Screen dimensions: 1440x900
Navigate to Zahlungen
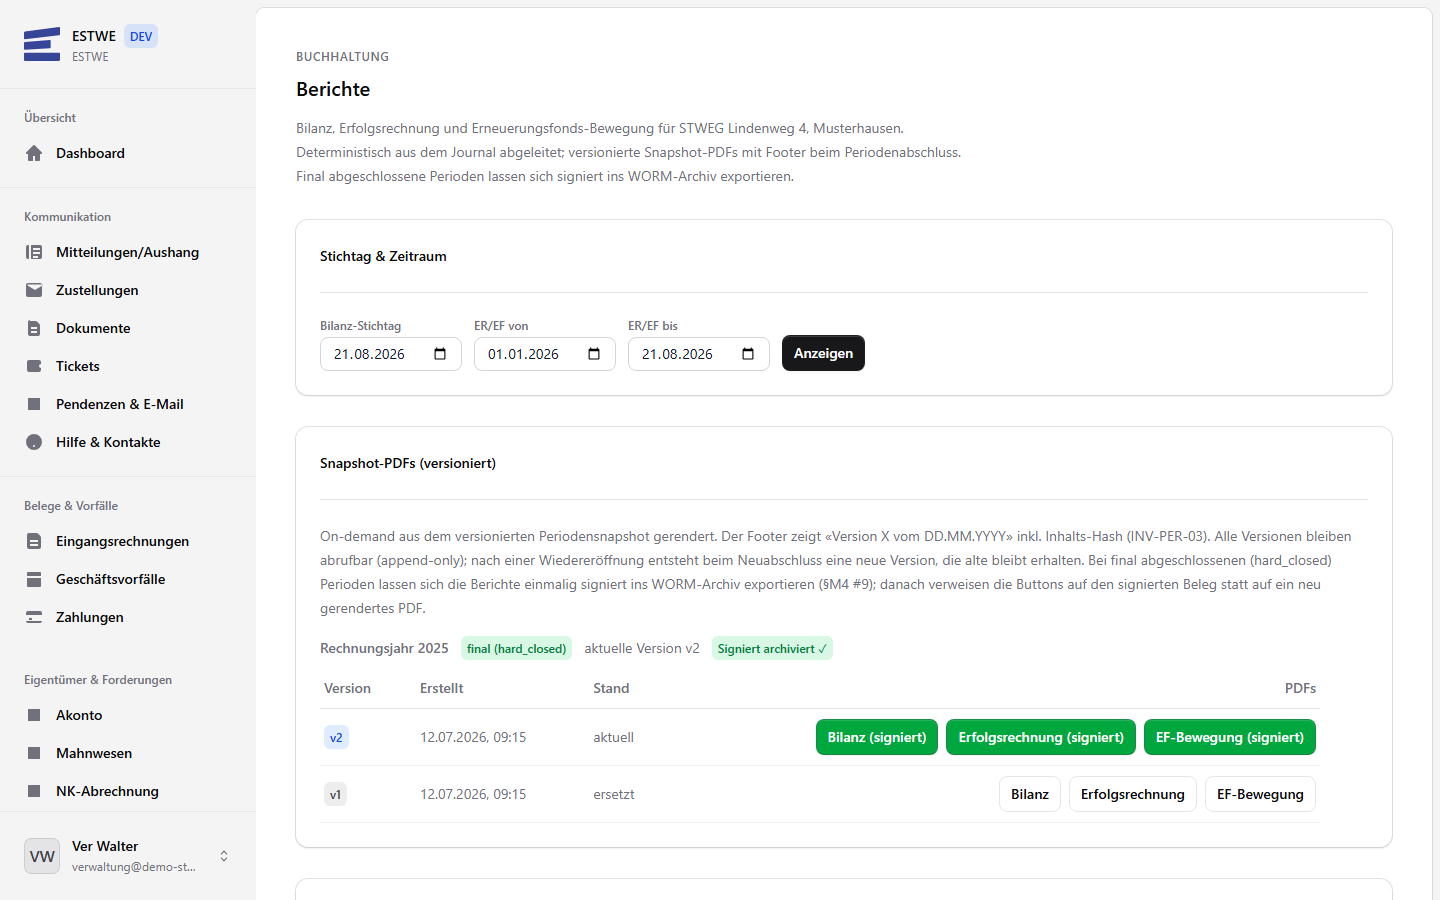point(128,617)
